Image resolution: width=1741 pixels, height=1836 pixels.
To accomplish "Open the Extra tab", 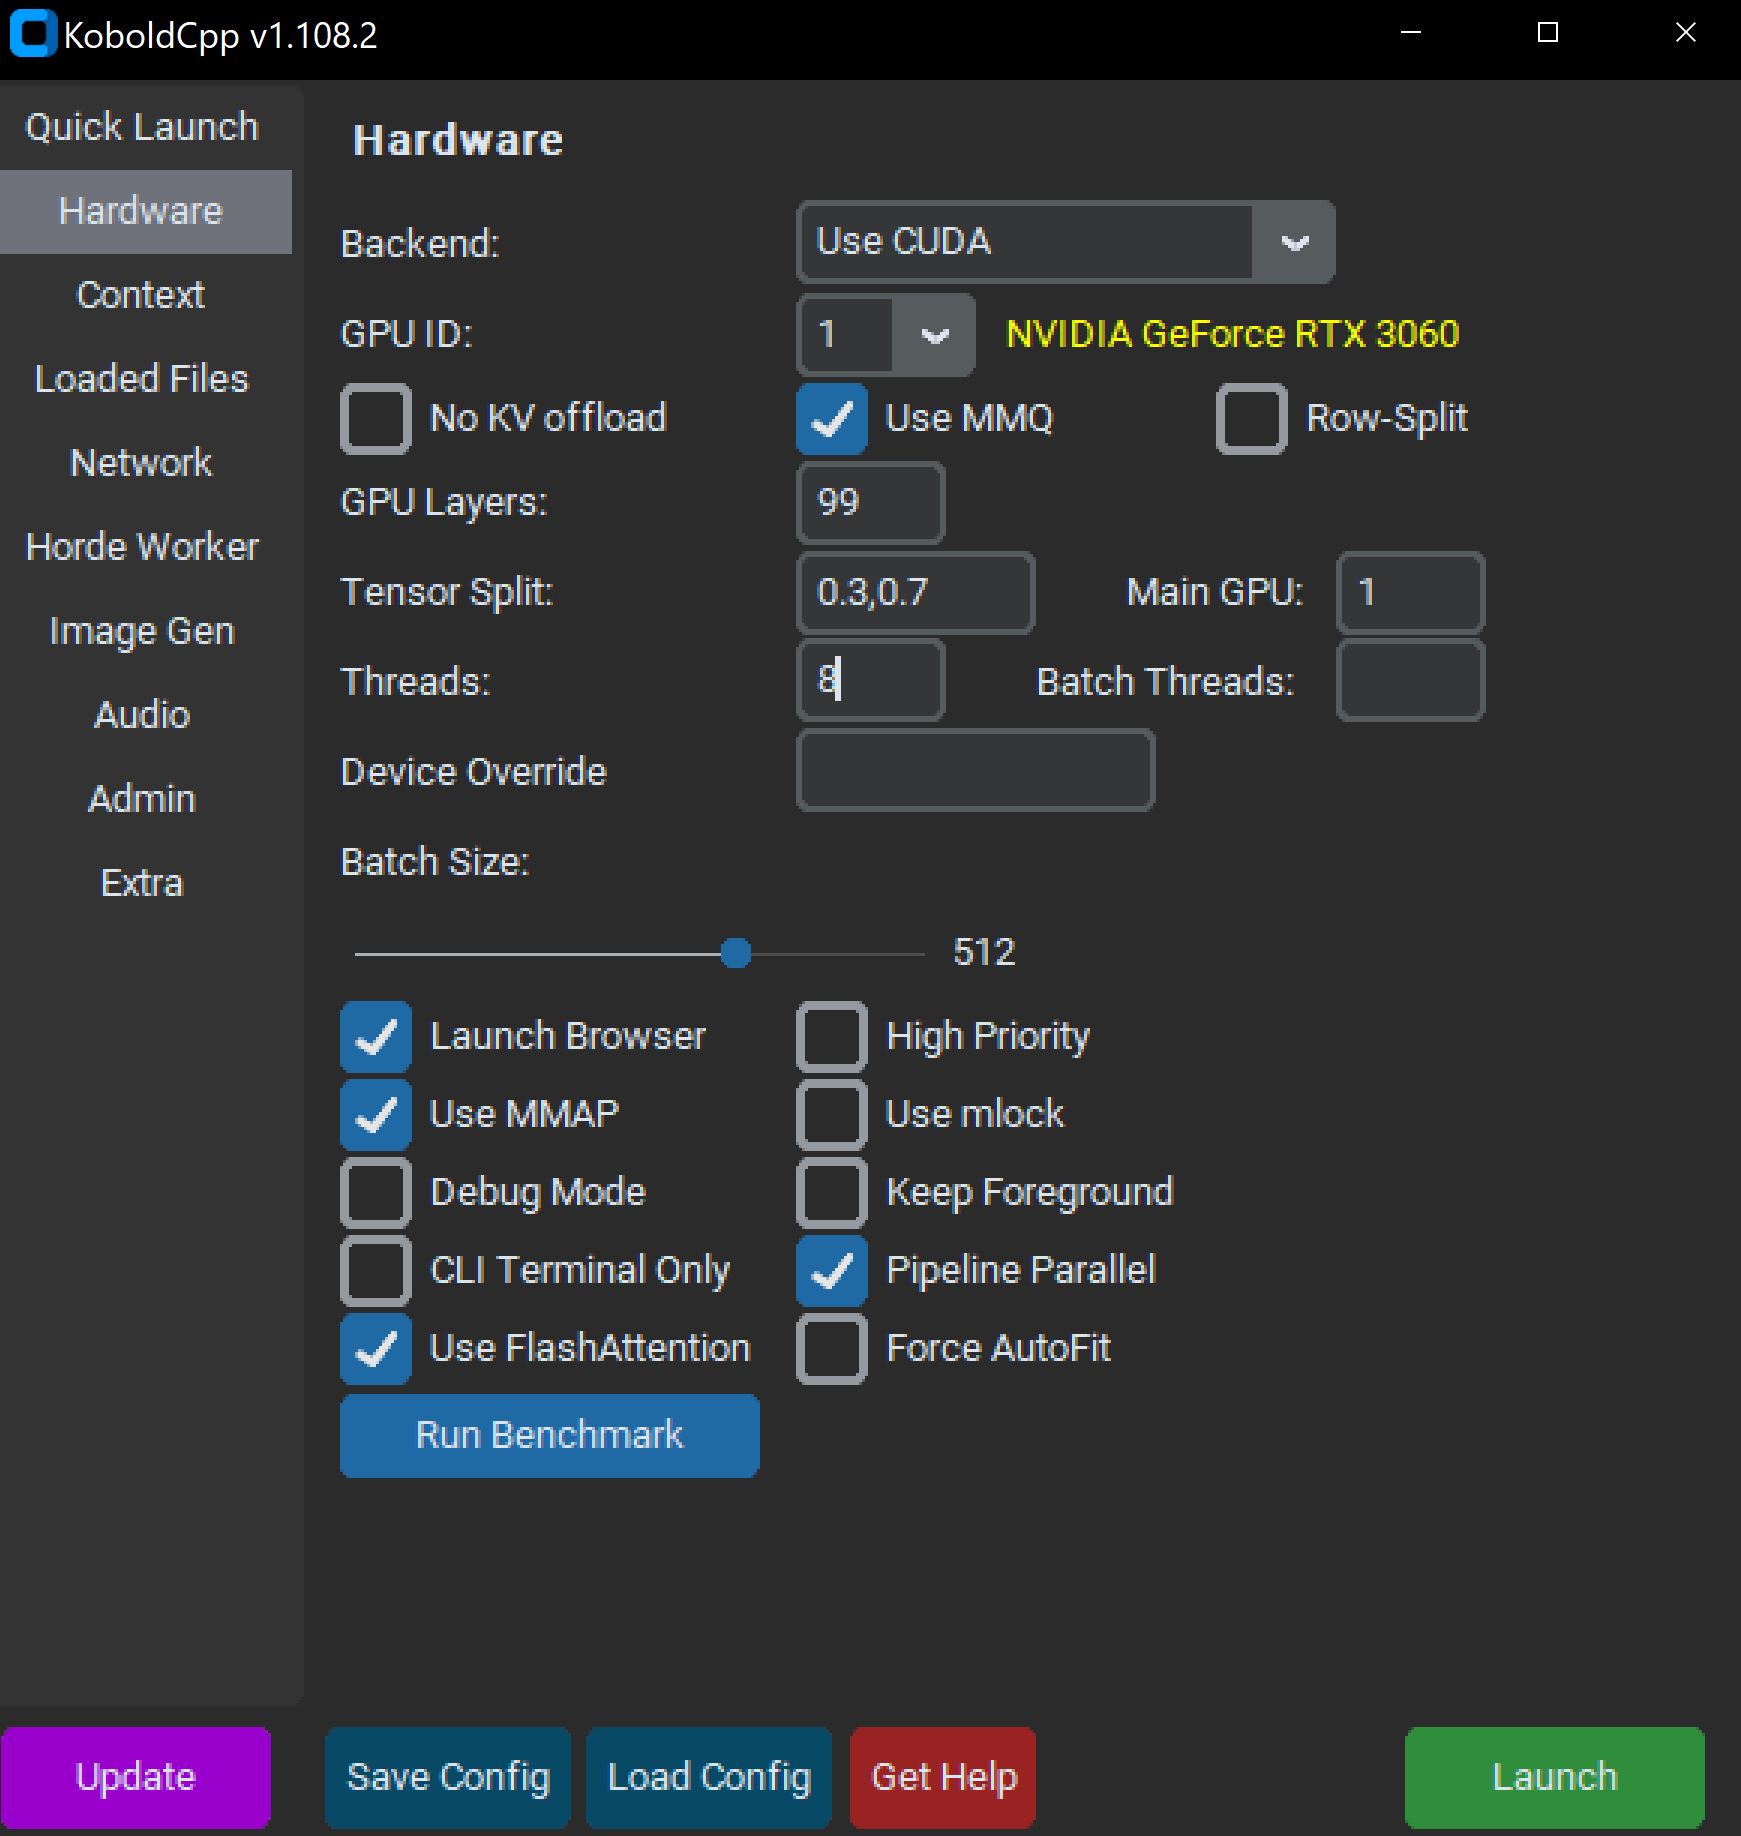I will (142, 883).
